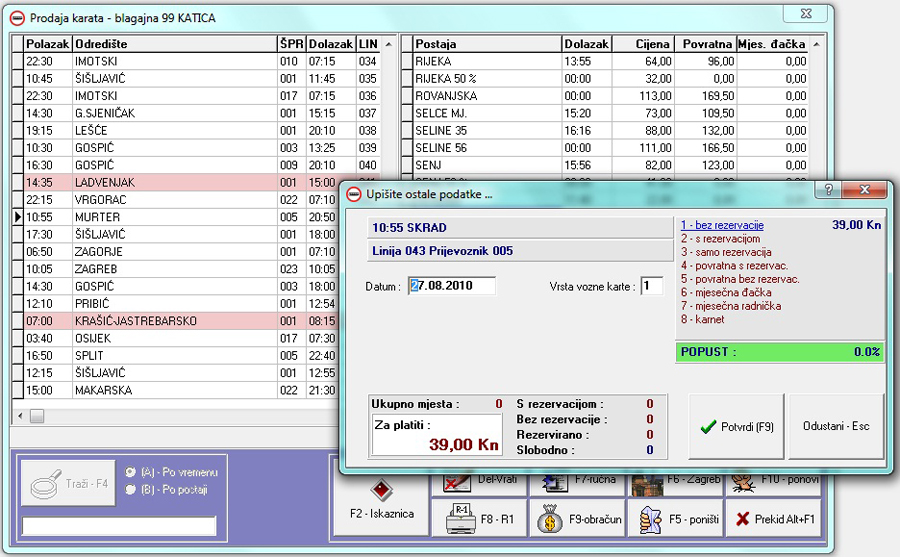The width and height of the screenshot is (900, 557).
Task: Click the green POPUST discount bar
Action: [779, 351]
